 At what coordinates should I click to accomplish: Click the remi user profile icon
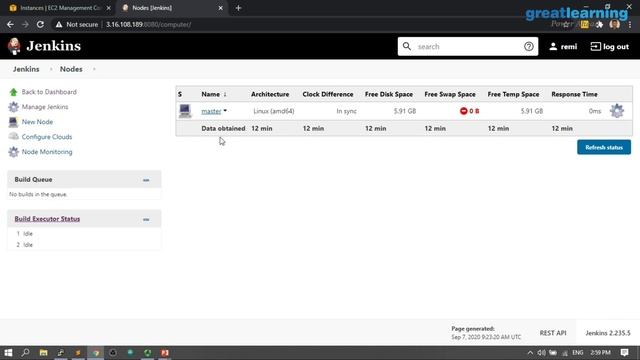[x=553, y=47]
